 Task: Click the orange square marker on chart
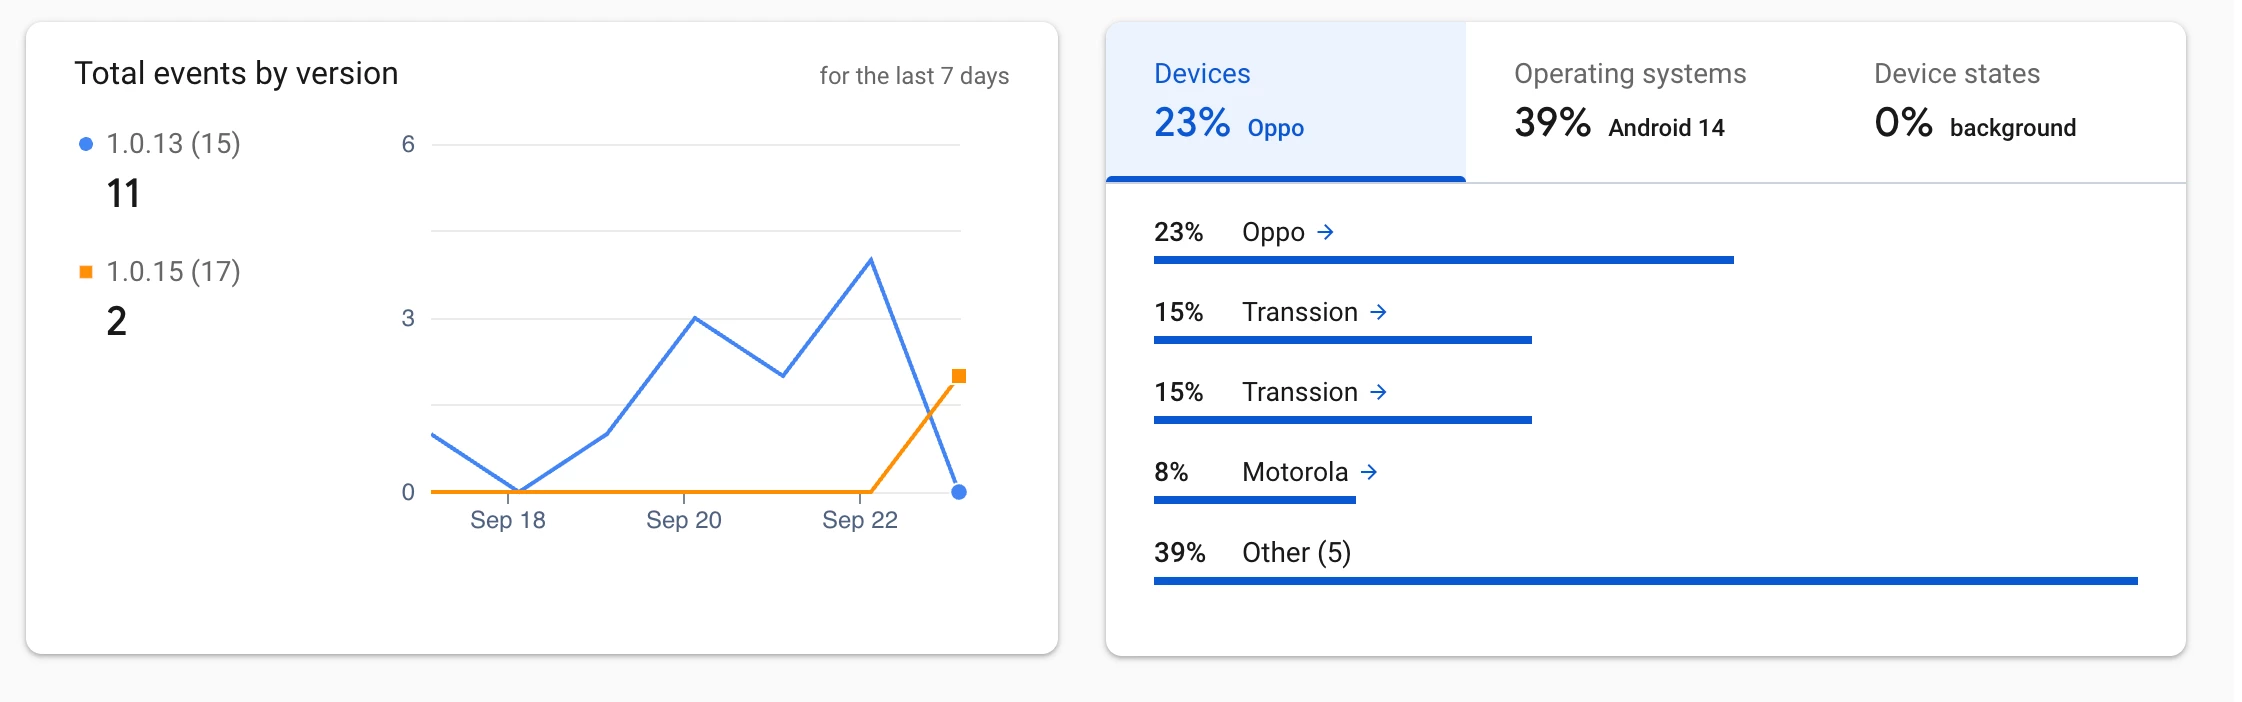click(959, 376)
